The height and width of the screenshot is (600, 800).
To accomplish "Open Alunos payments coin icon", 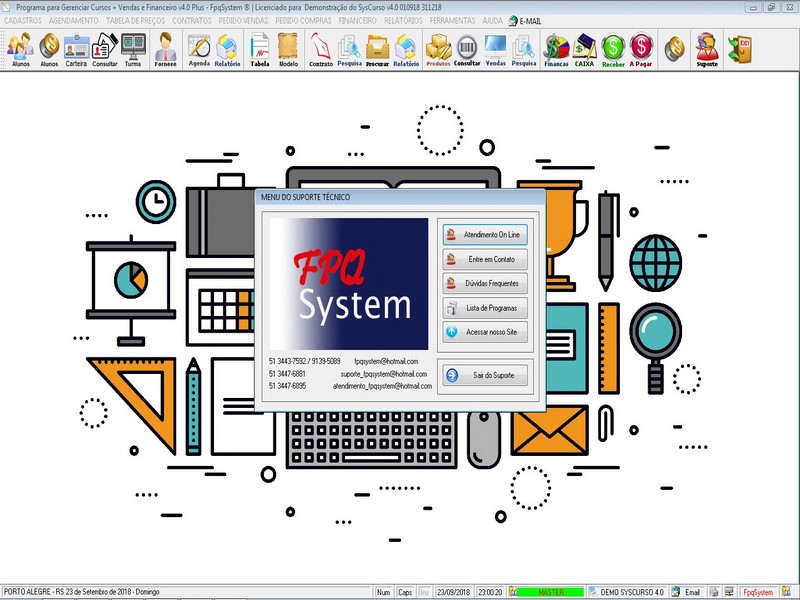I will coord(49,49).
